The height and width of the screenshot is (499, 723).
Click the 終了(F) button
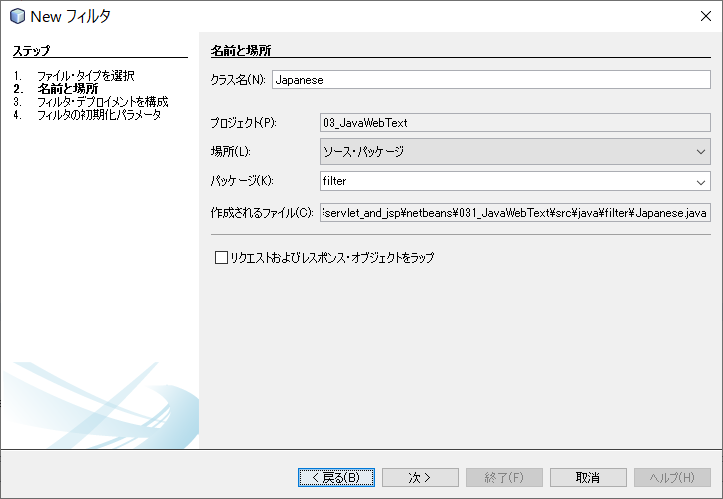504,477
